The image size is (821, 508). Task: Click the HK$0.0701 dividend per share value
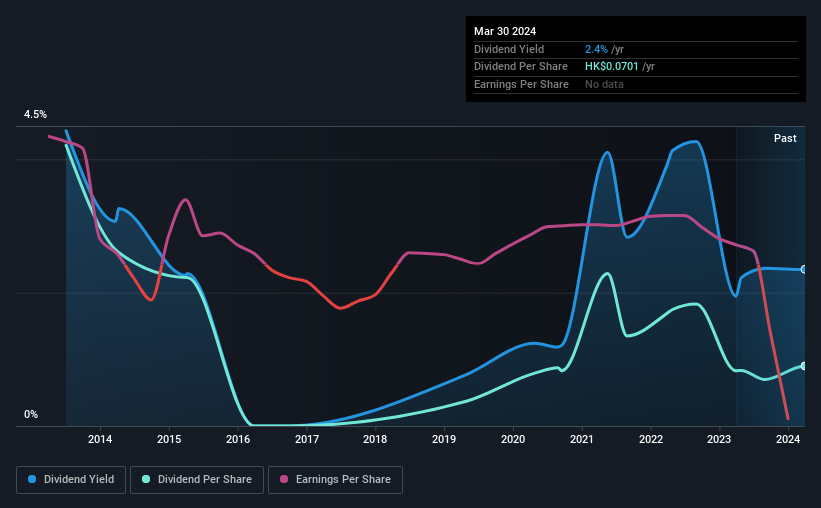click(612, 67)
